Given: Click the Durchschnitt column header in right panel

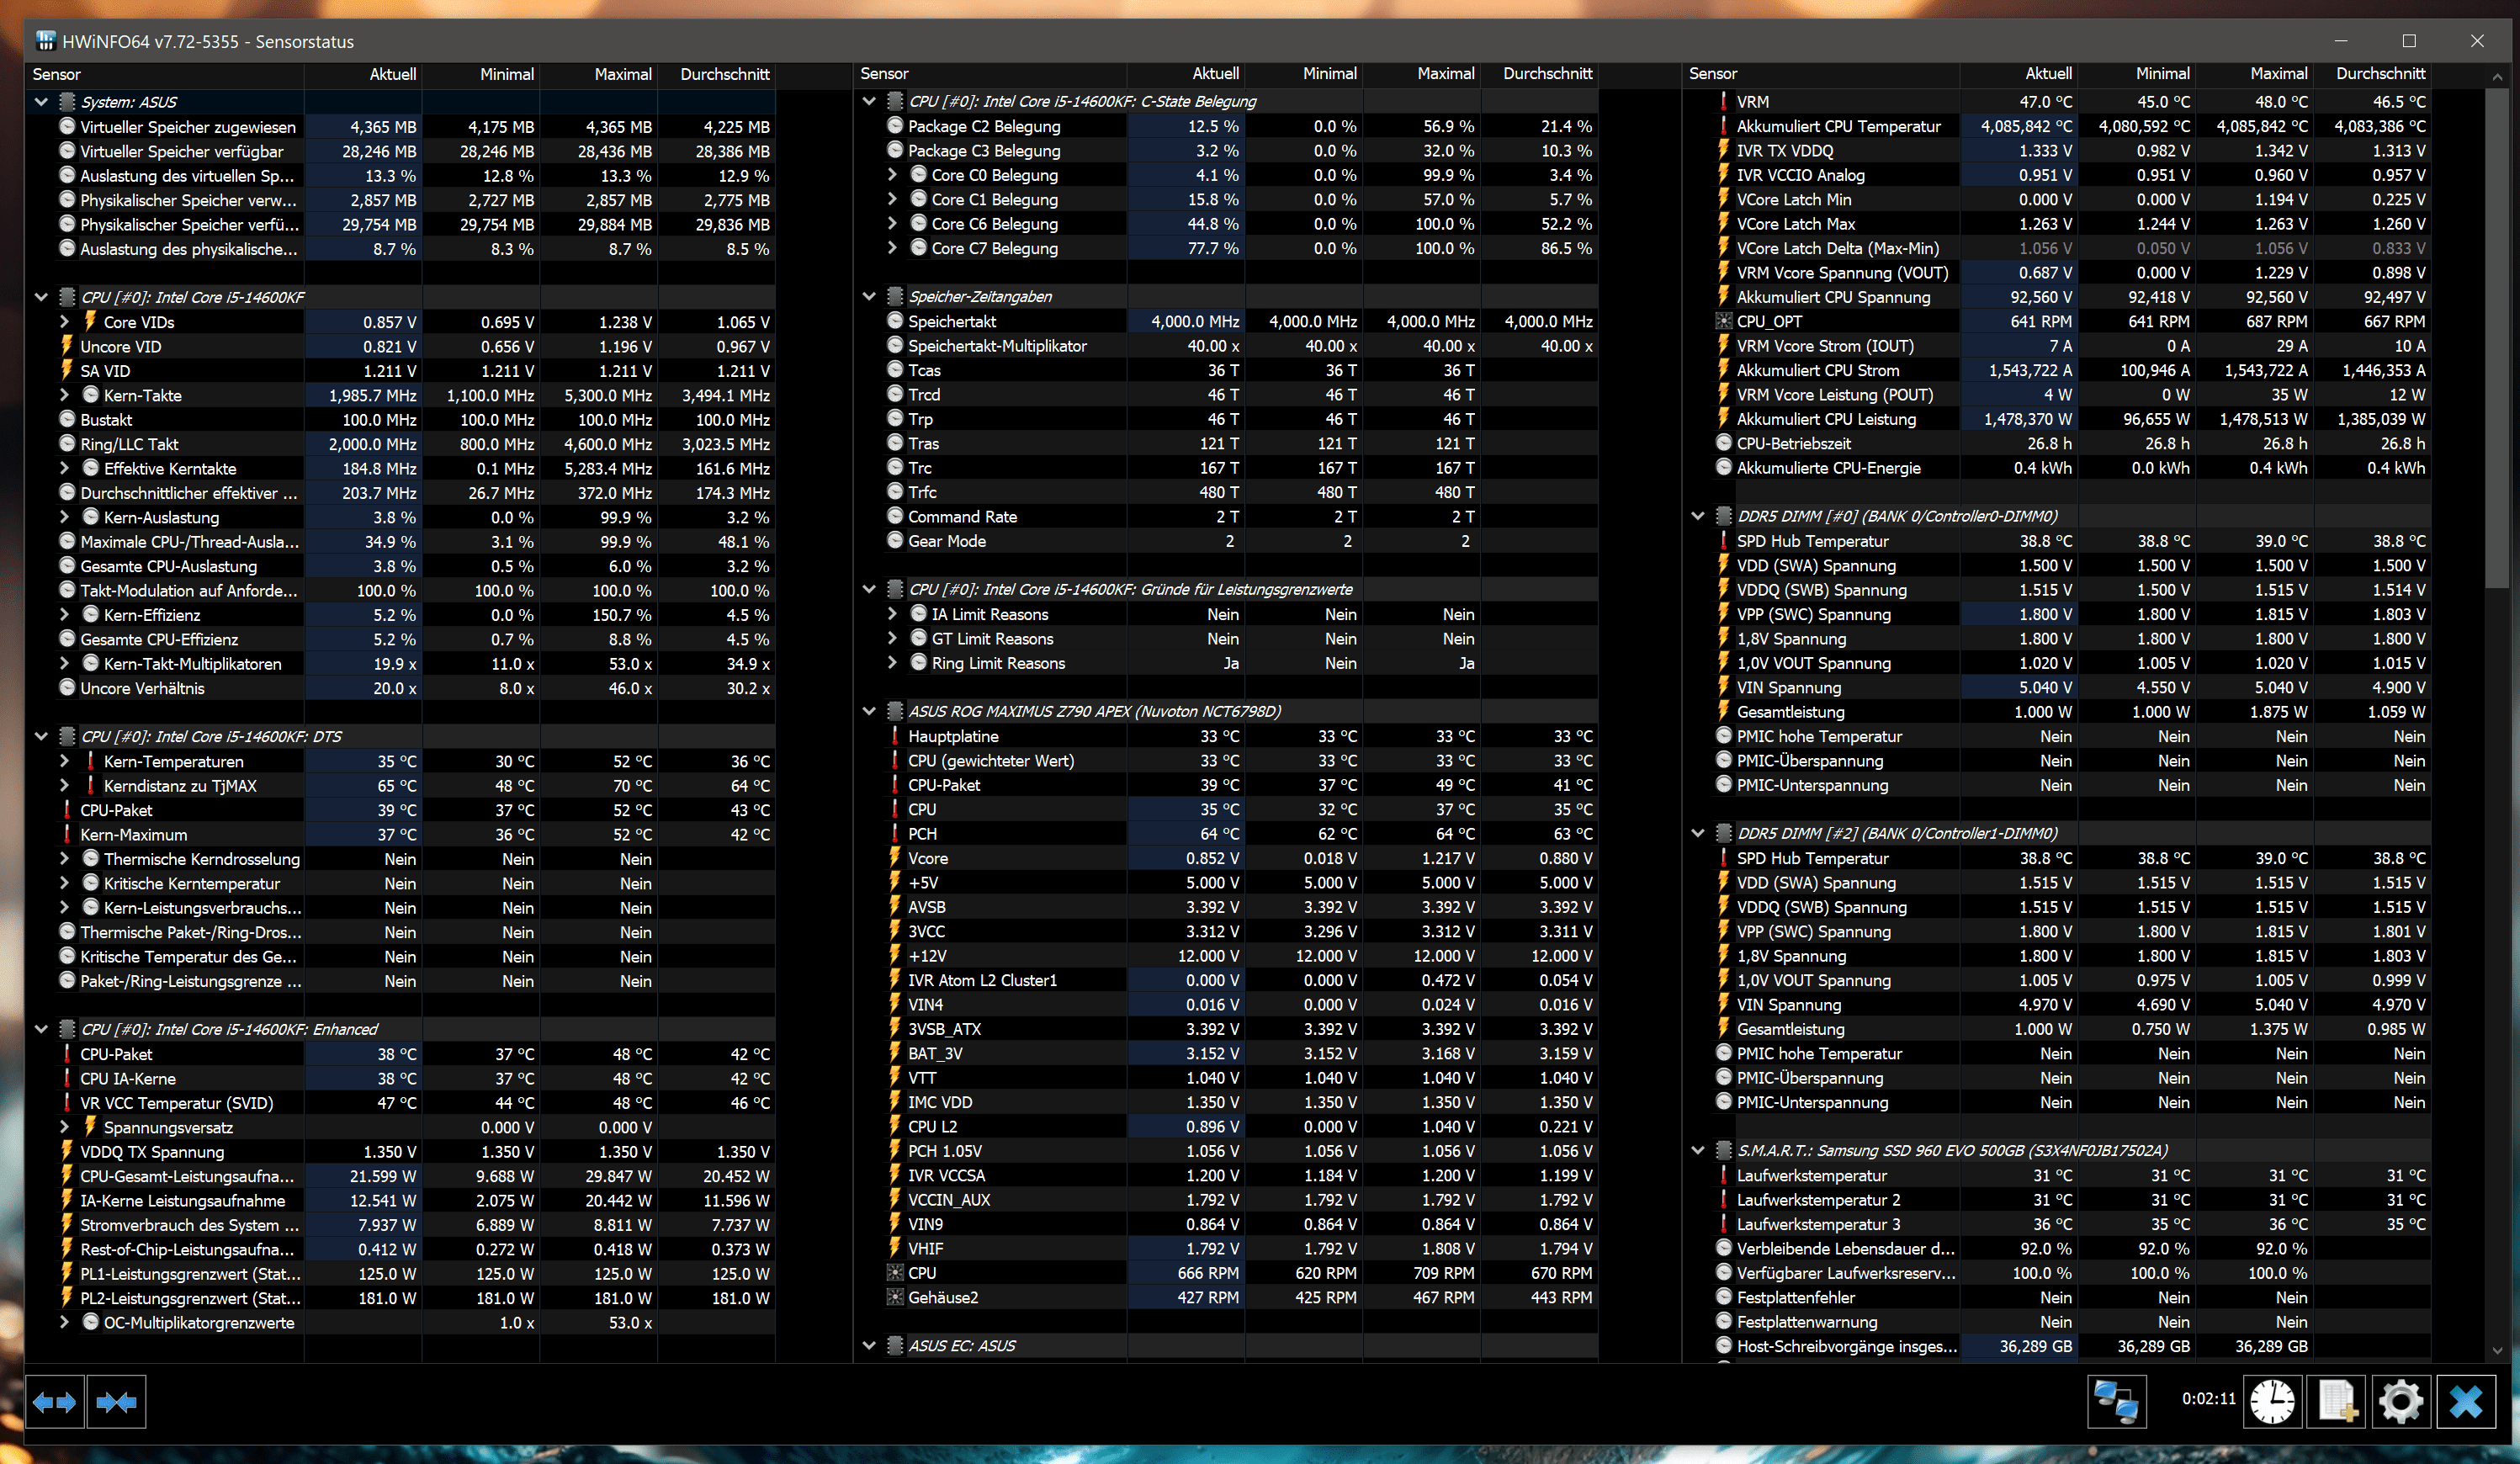Looking at the screenshot, I should (2380, 74).
